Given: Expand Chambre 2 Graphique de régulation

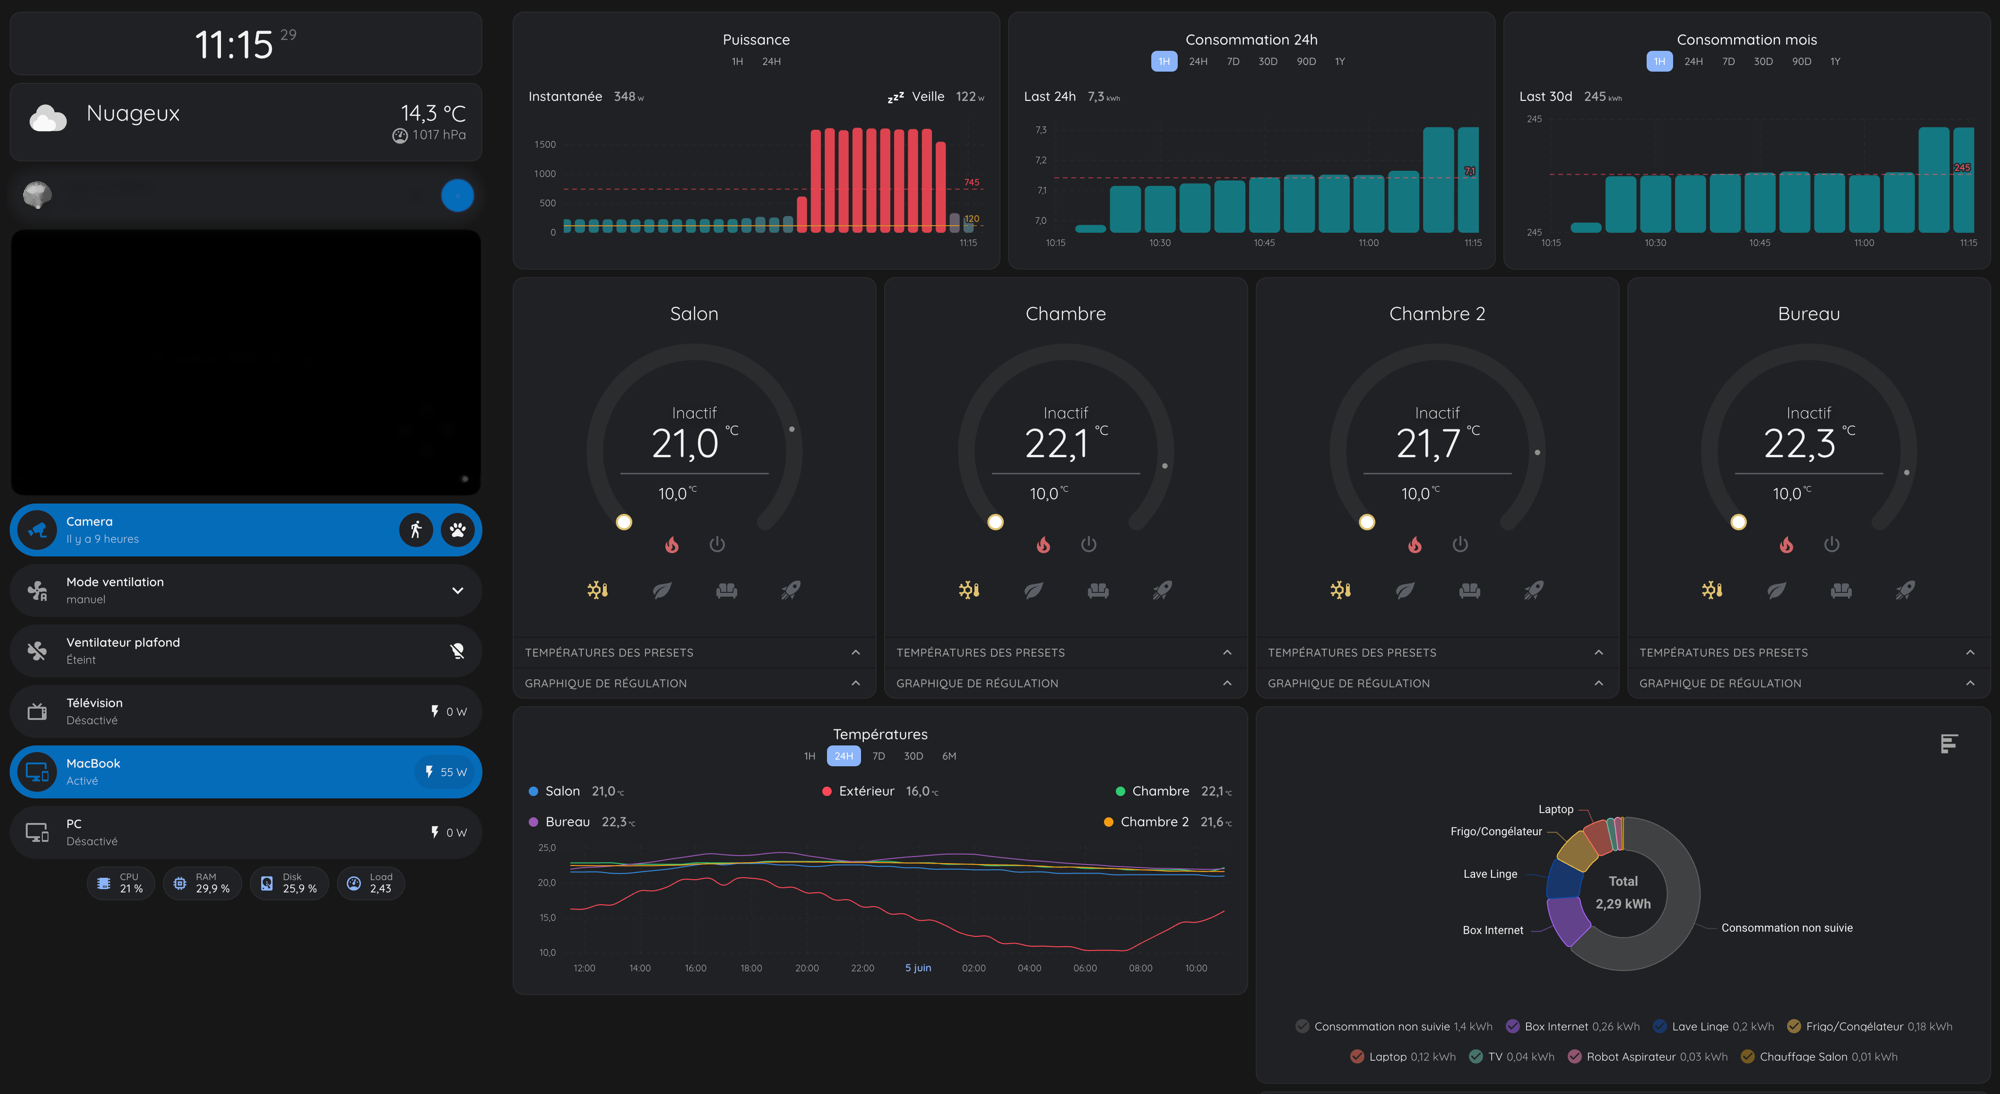Looking at the screenshot, I should [x=1436, y=683].
